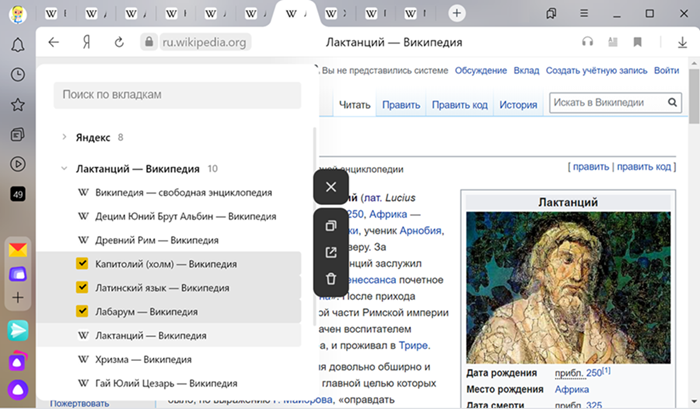Image resolution: width=700 pixels, height=409 pixels.
Task: Open the reader/translate page icon
Action: 612,42
